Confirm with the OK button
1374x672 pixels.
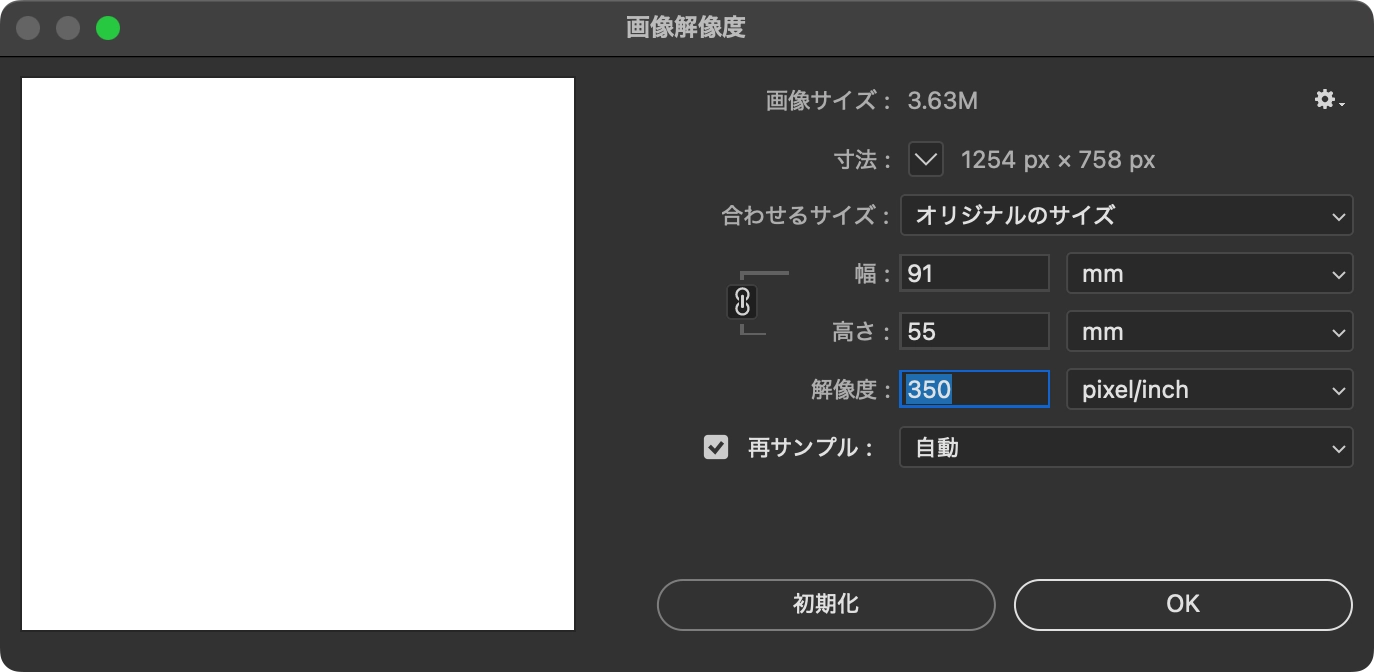click(x=1183, y=604)
